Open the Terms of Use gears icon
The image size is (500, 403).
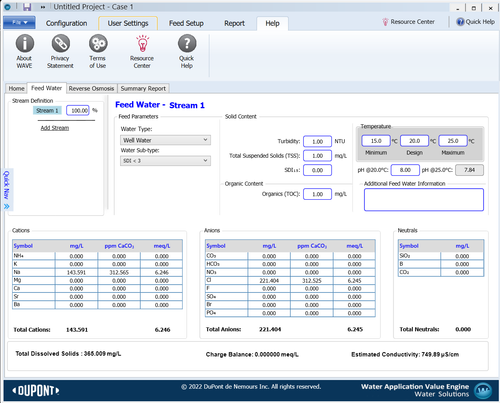(x=98, y=44)
